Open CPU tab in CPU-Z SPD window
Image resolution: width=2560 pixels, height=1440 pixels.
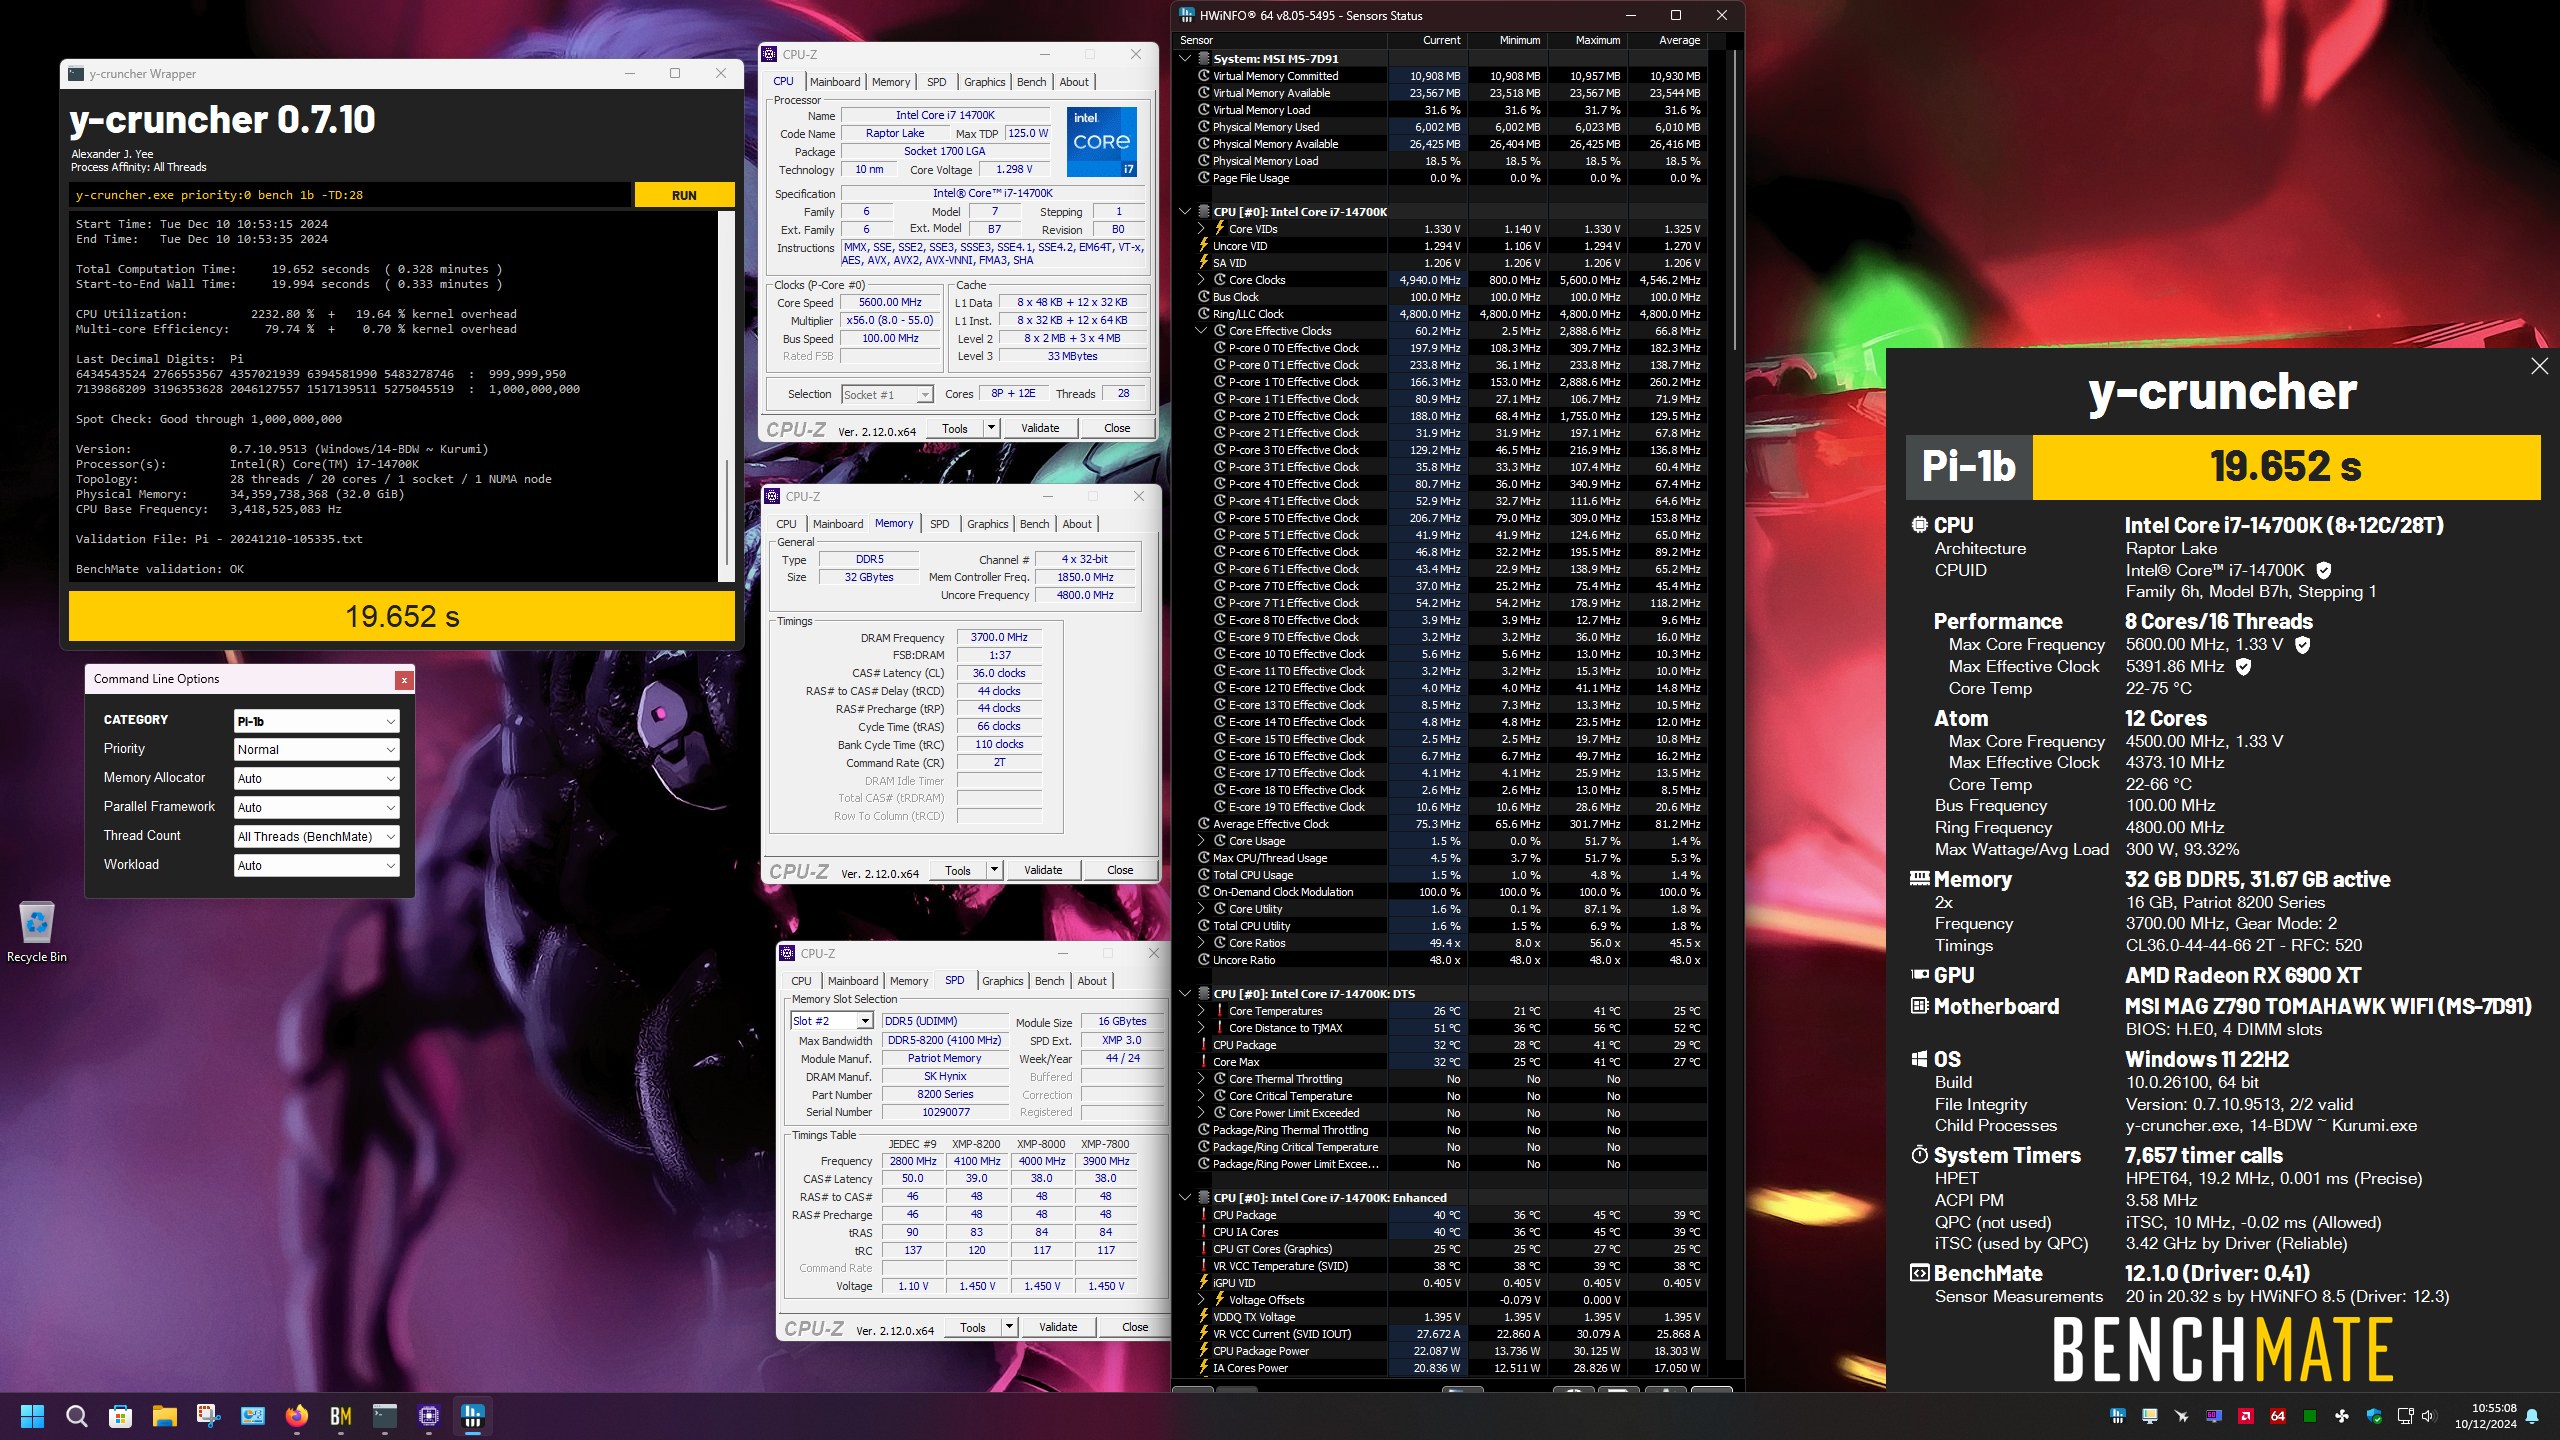tap(801, 981)
